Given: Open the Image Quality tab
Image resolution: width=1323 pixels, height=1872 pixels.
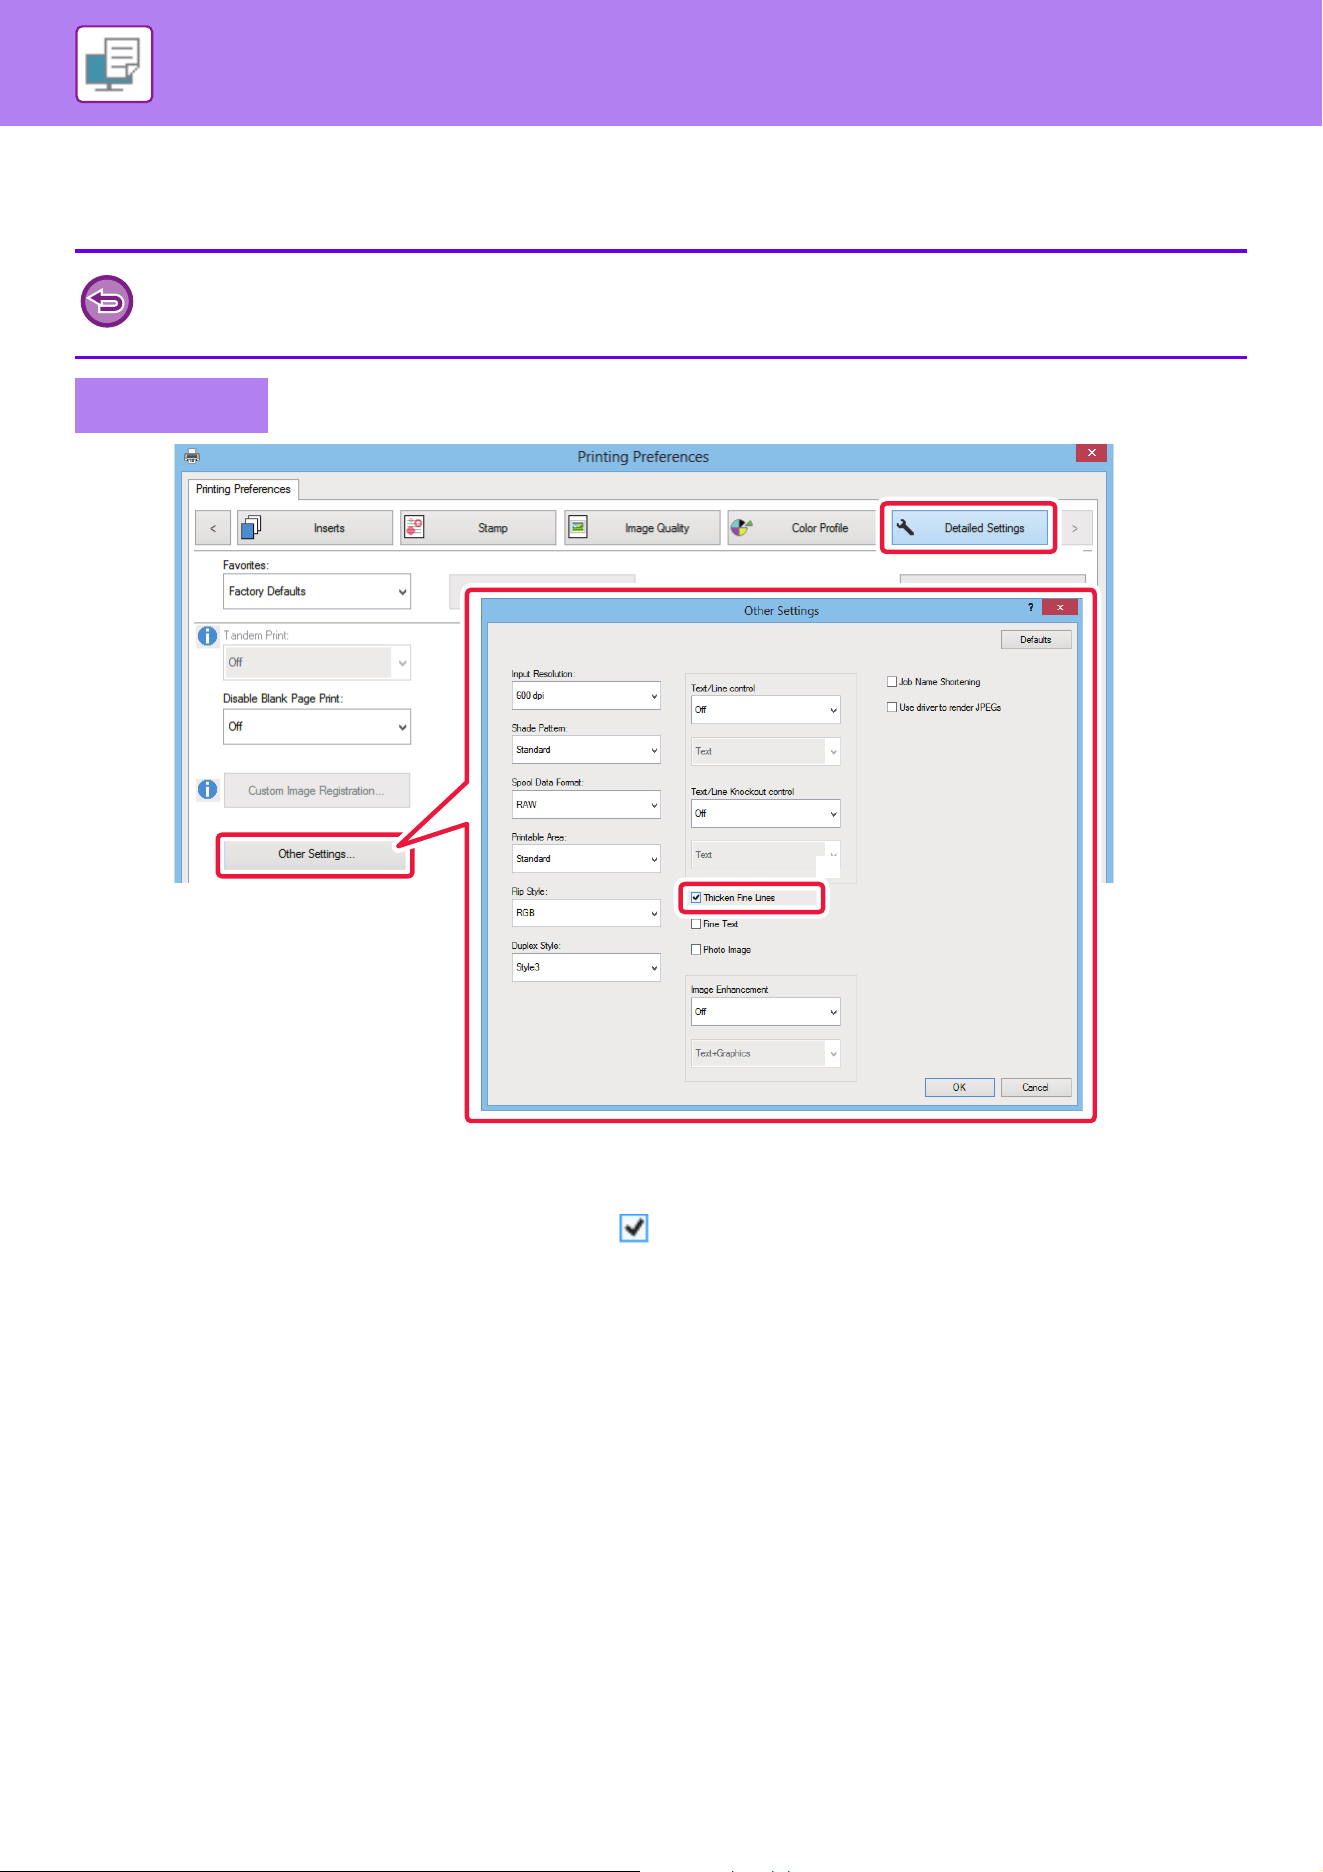Looking at the screenshot, I should click(642, 528).
